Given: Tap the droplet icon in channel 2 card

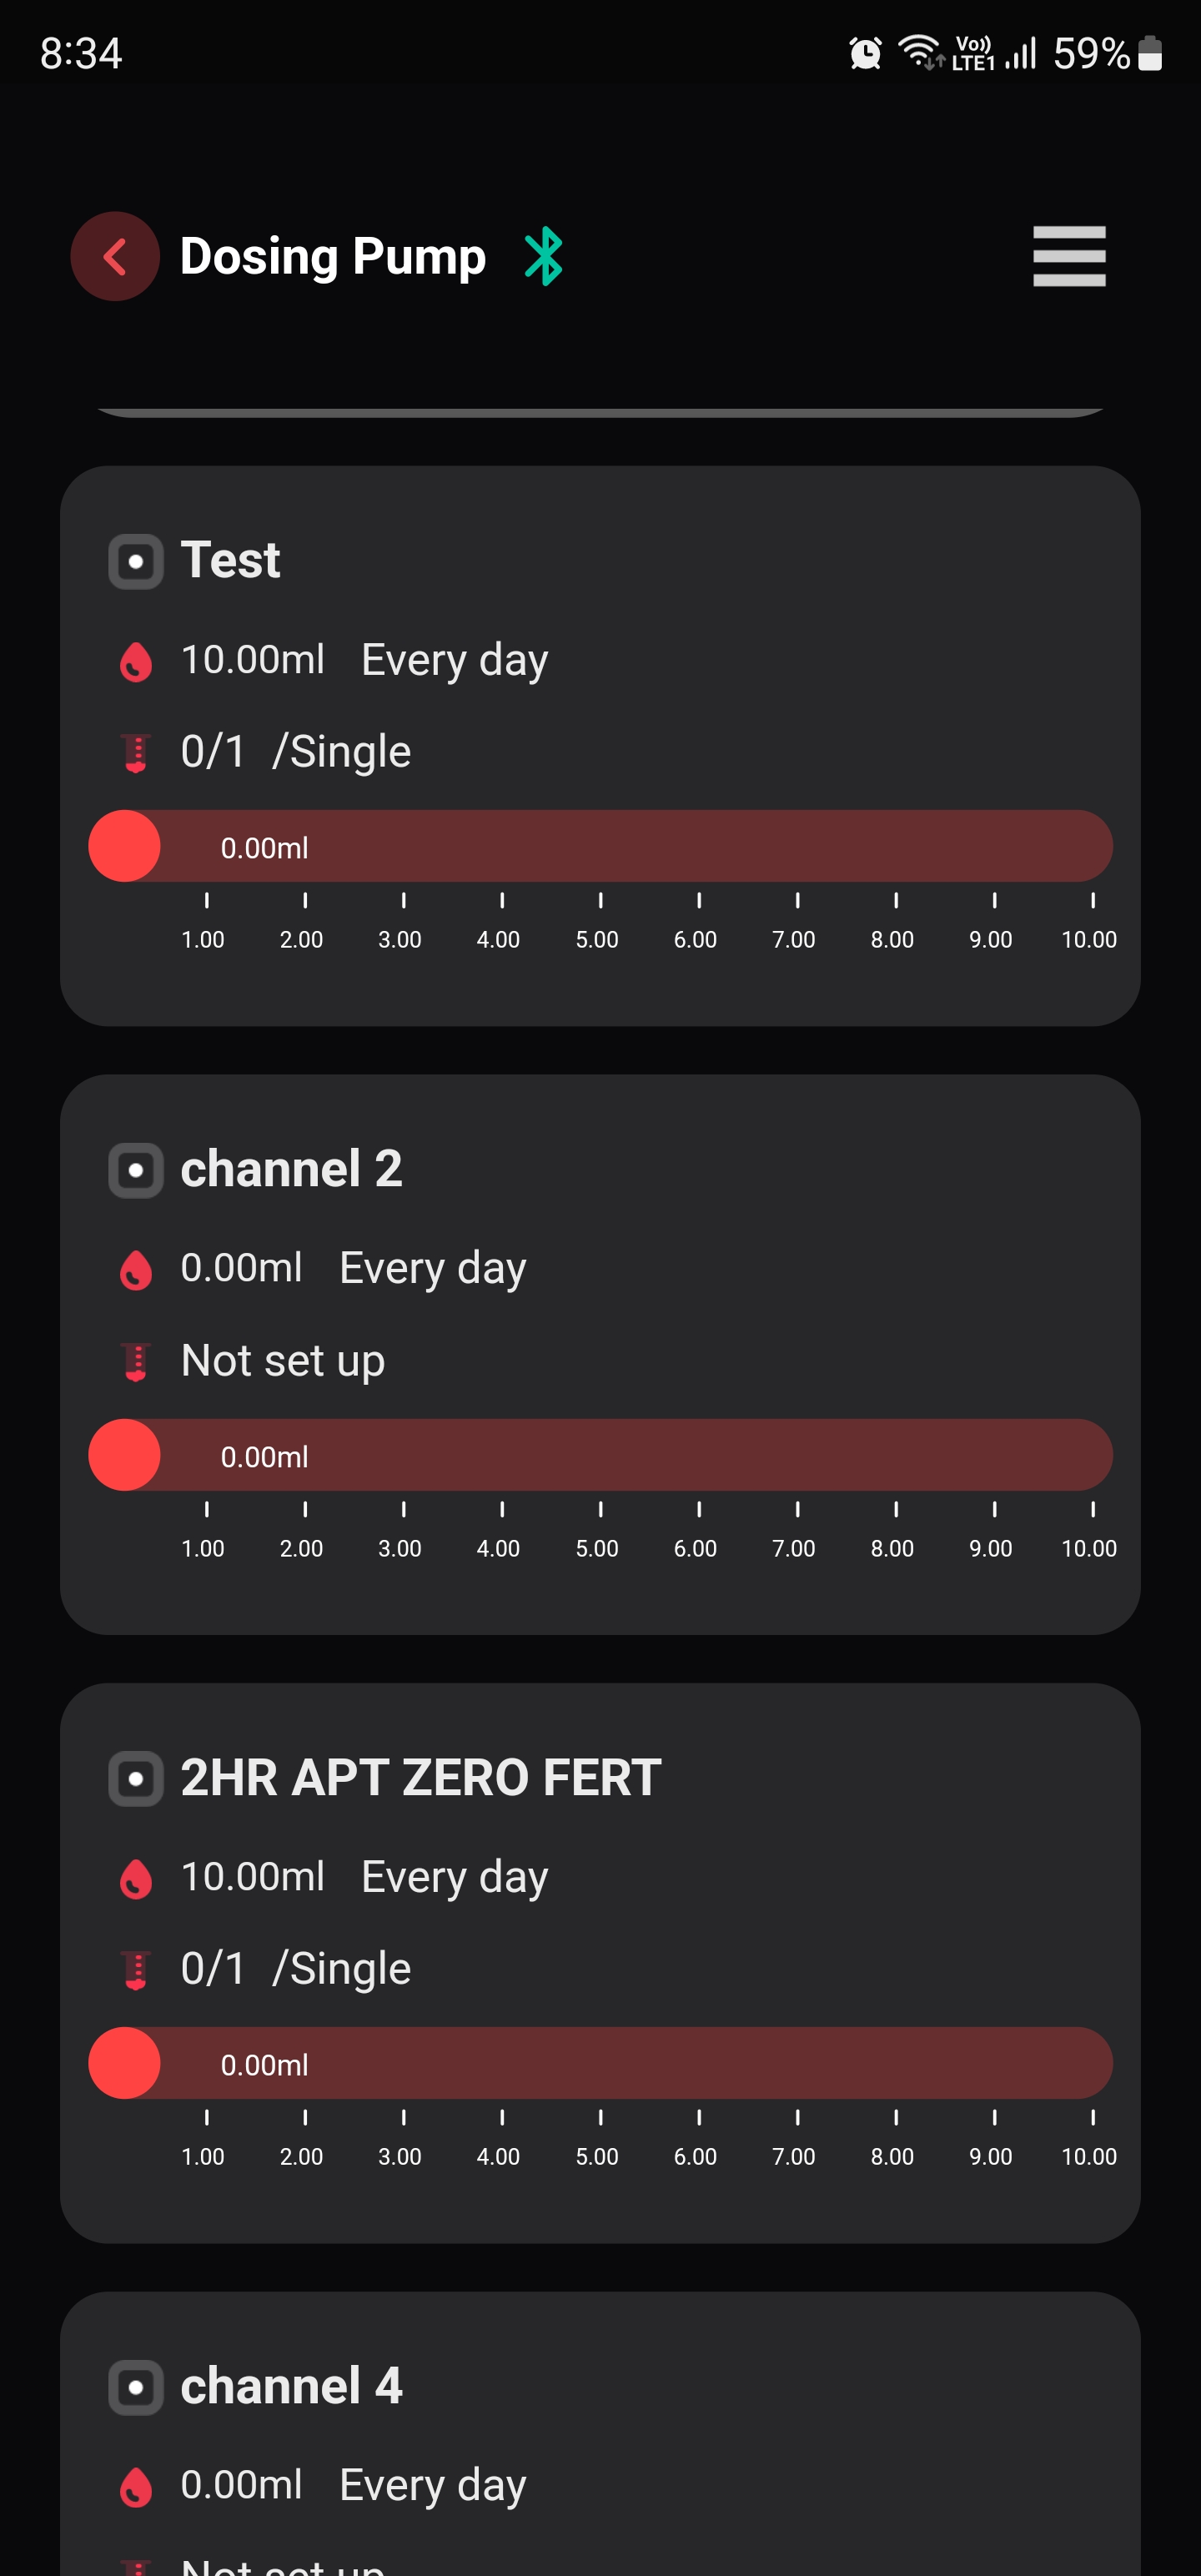Looking at the screenshot, I should [136, 1270].
